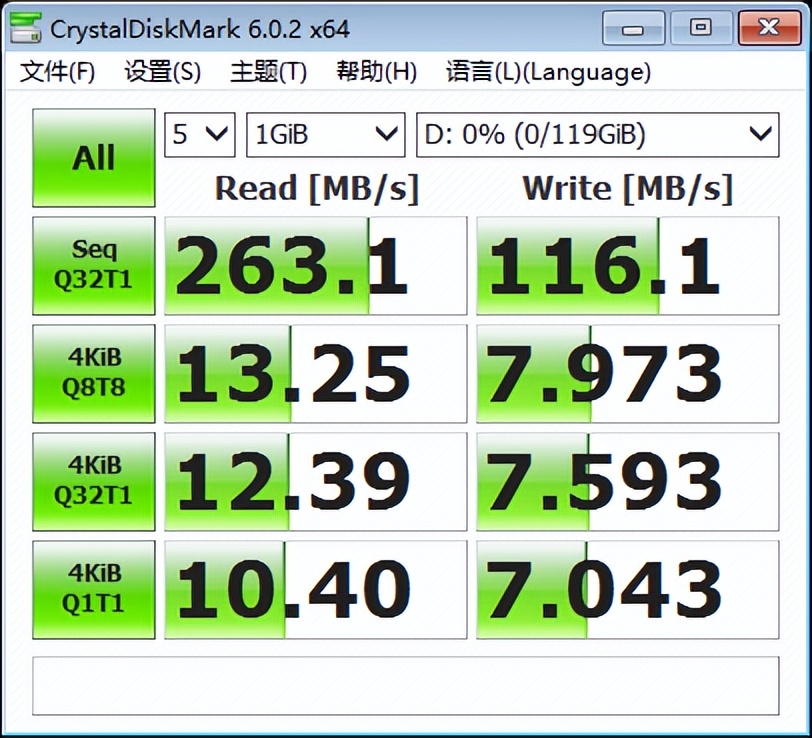812x738 pixels.
Task: Click the Read [MB/s] column header
Action: pyautogui.click(x=316, y=187)
